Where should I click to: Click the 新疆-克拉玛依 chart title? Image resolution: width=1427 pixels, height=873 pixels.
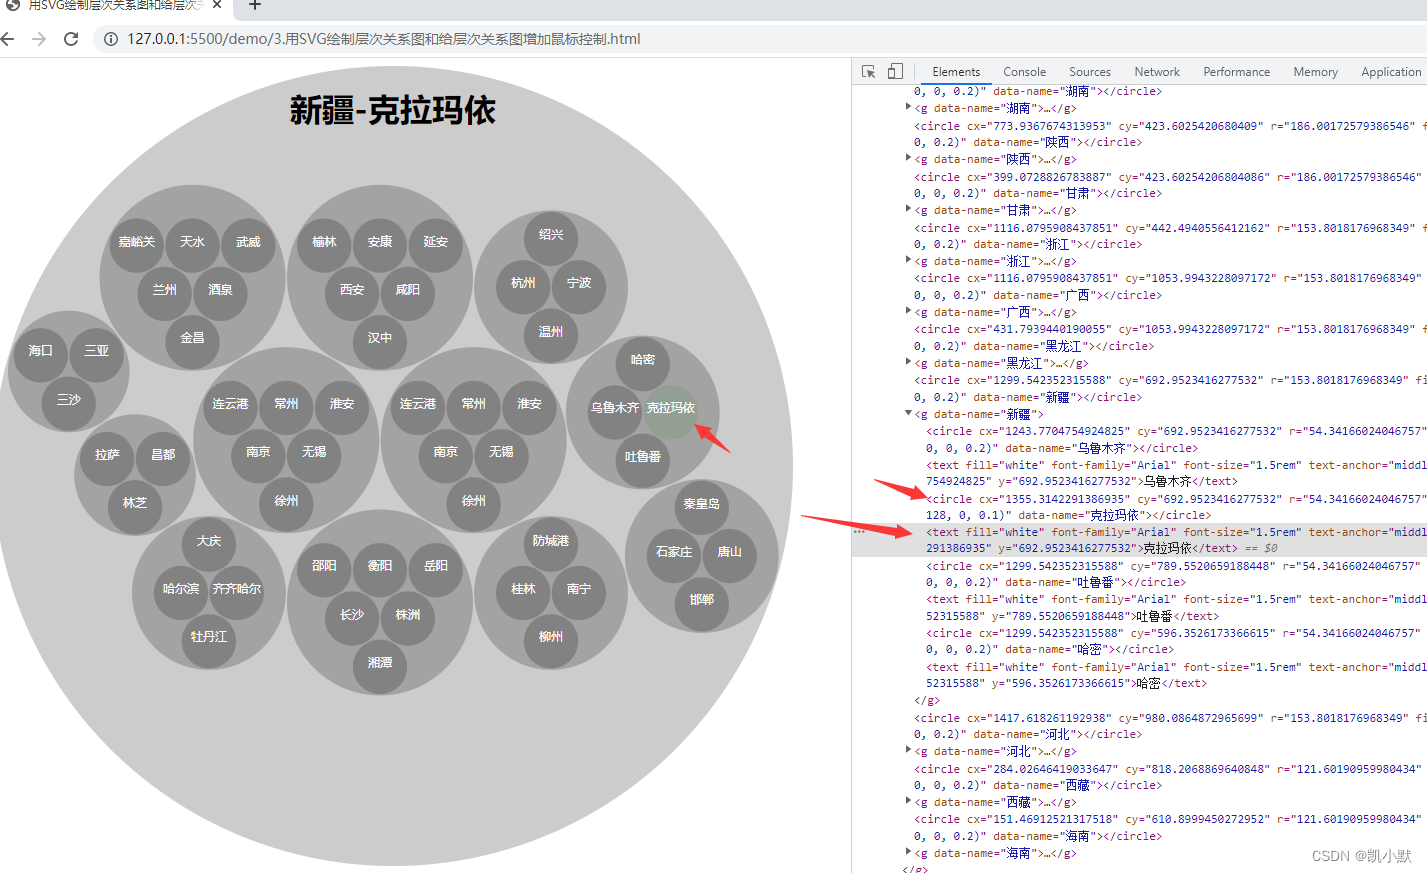(x=393, y=110)
